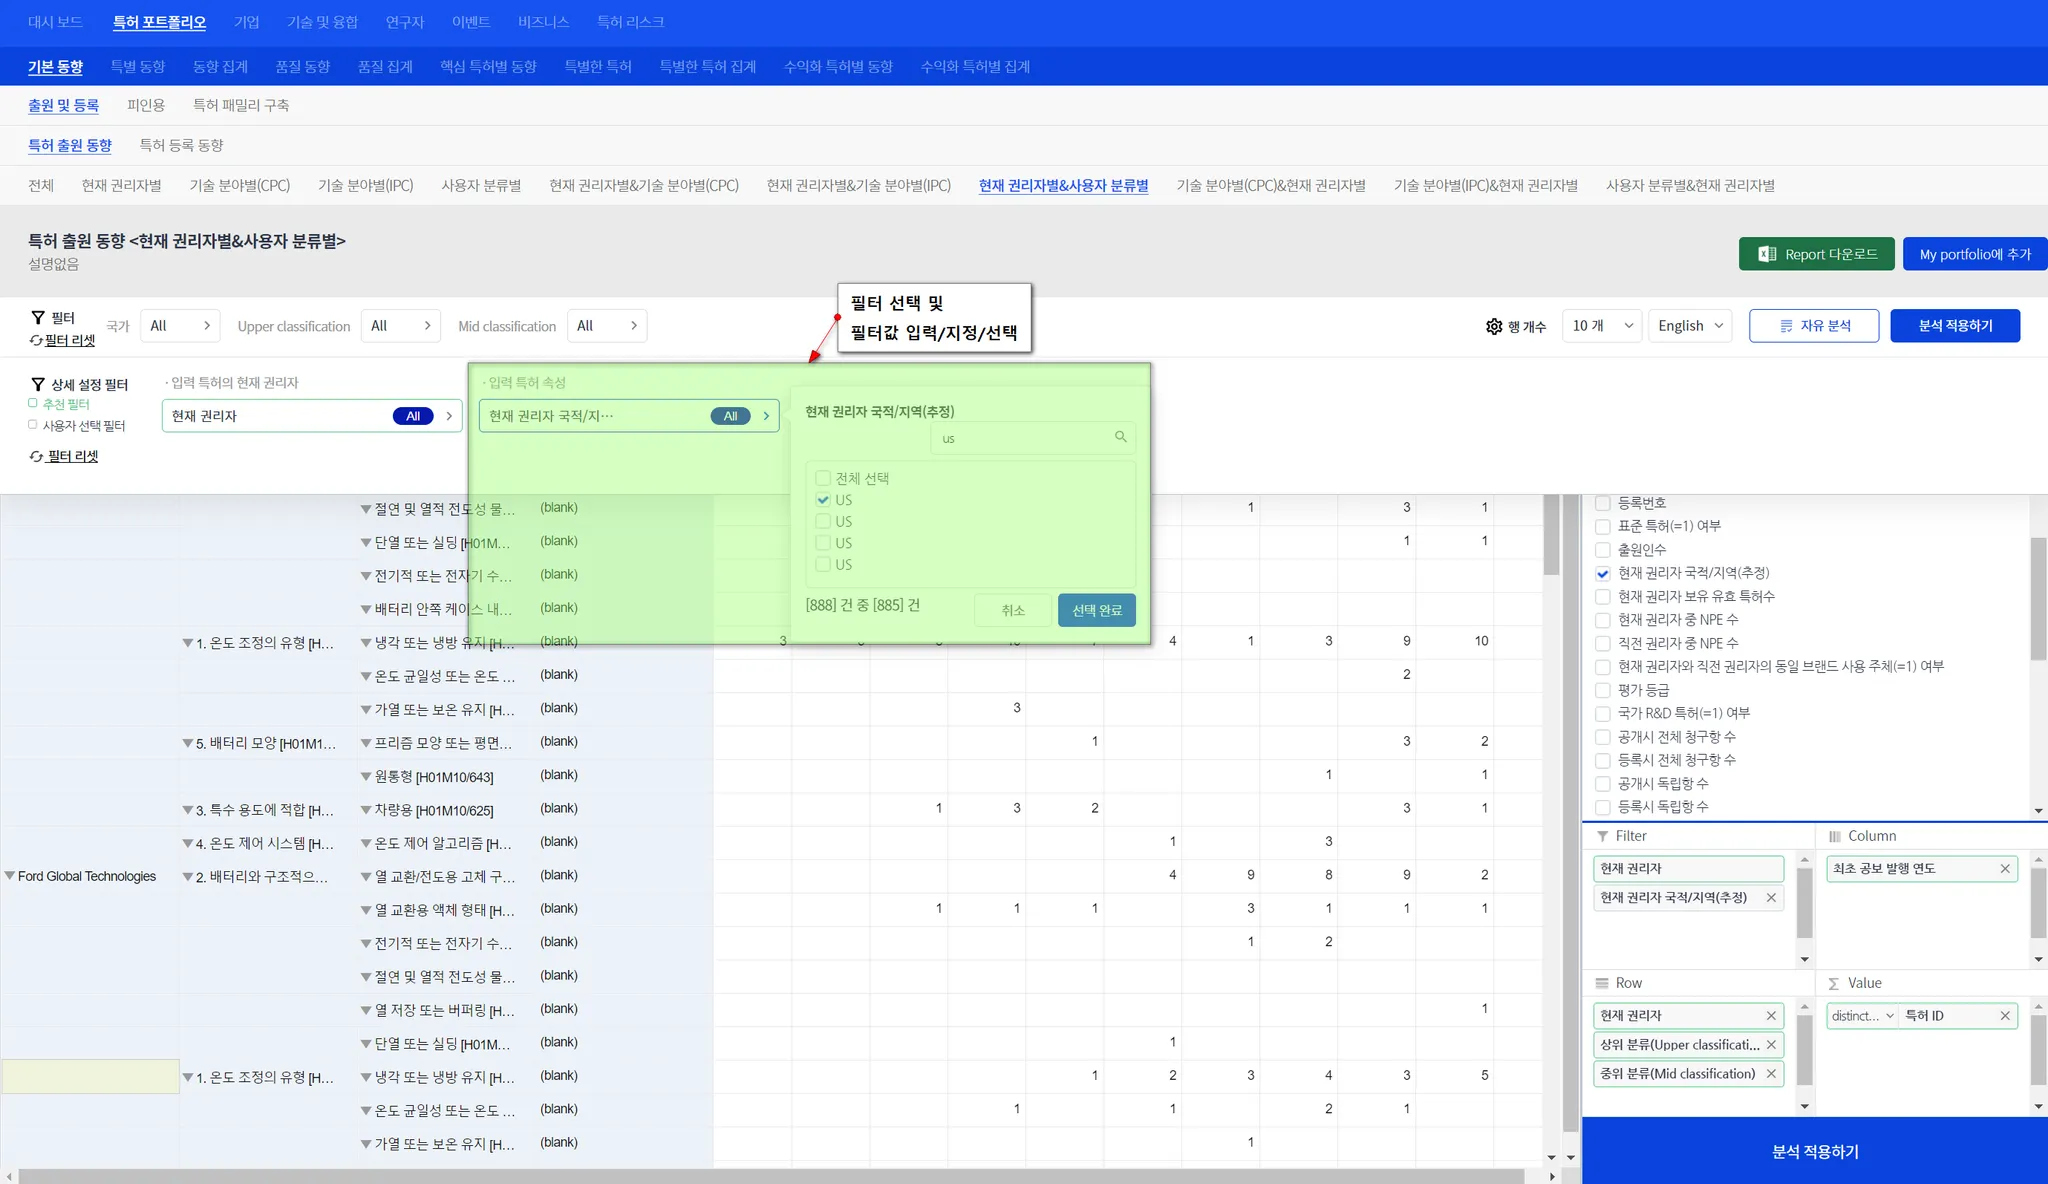Enable the 평가 등급 field checkbox
This screenshot has width=2048, height=1184.
pos(1603,690)
